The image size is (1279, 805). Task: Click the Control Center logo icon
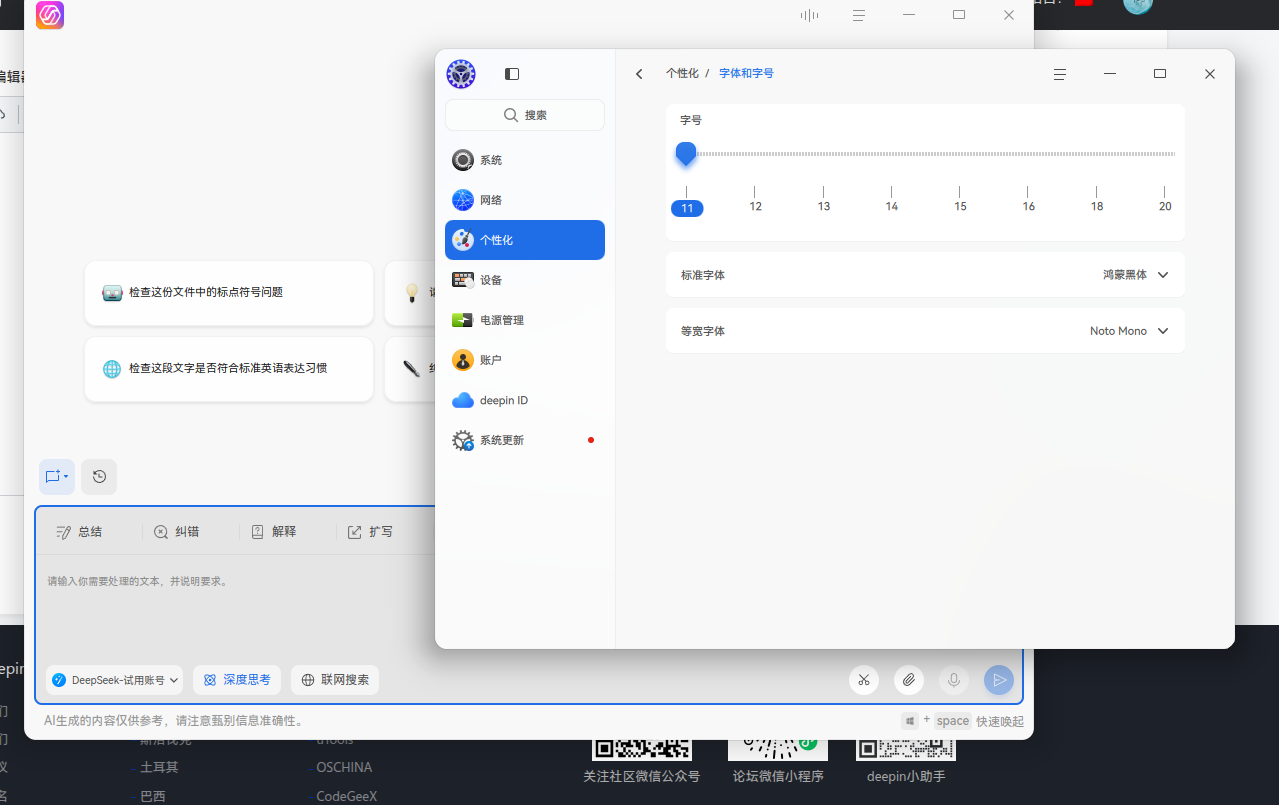pos(461,74)
